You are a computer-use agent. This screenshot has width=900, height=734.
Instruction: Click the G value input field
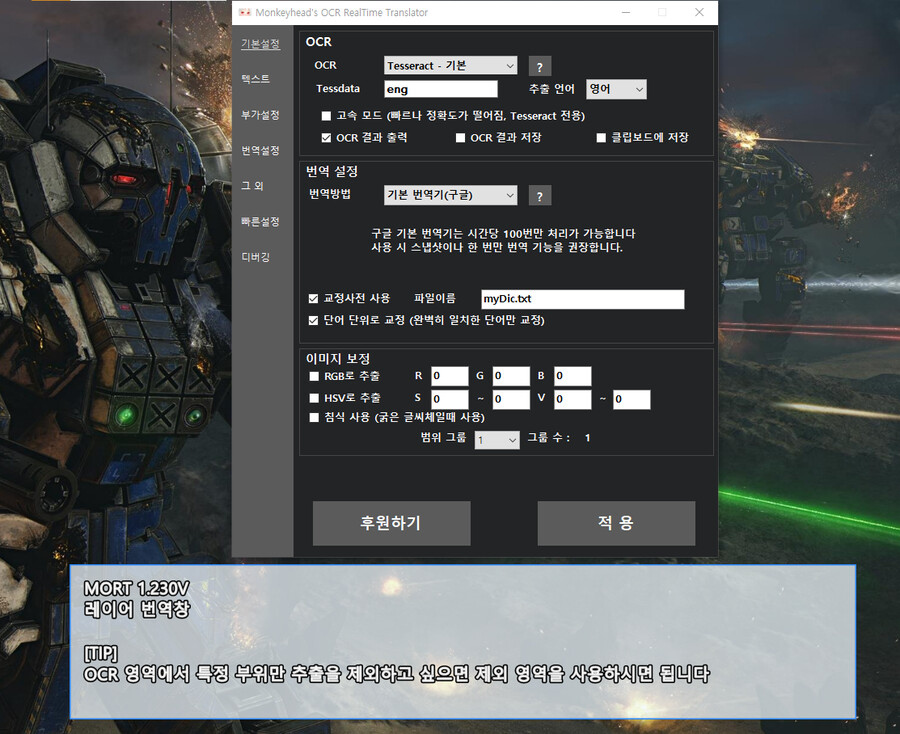[x=511, y=376]
